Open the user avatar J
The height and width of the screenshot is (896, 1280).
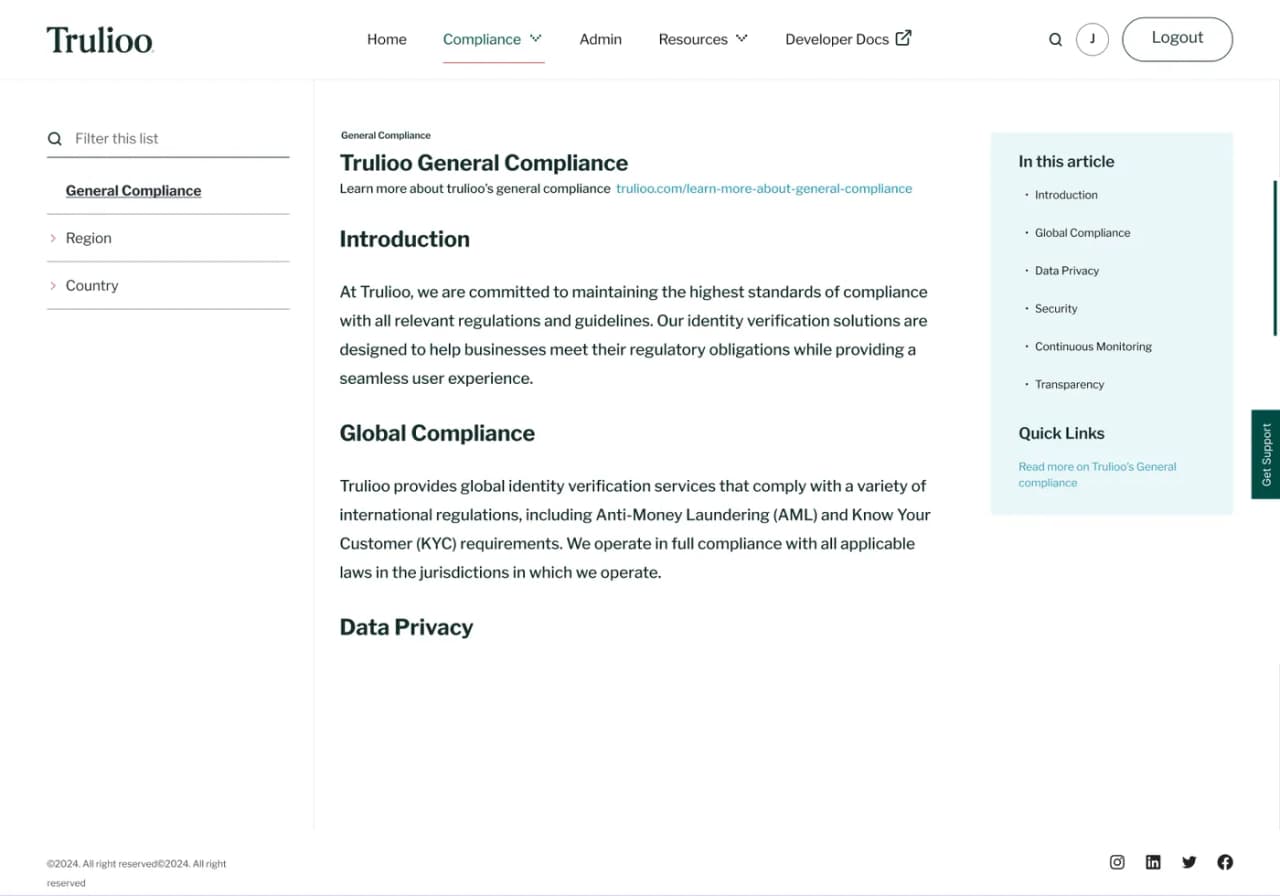[1092, 39]
